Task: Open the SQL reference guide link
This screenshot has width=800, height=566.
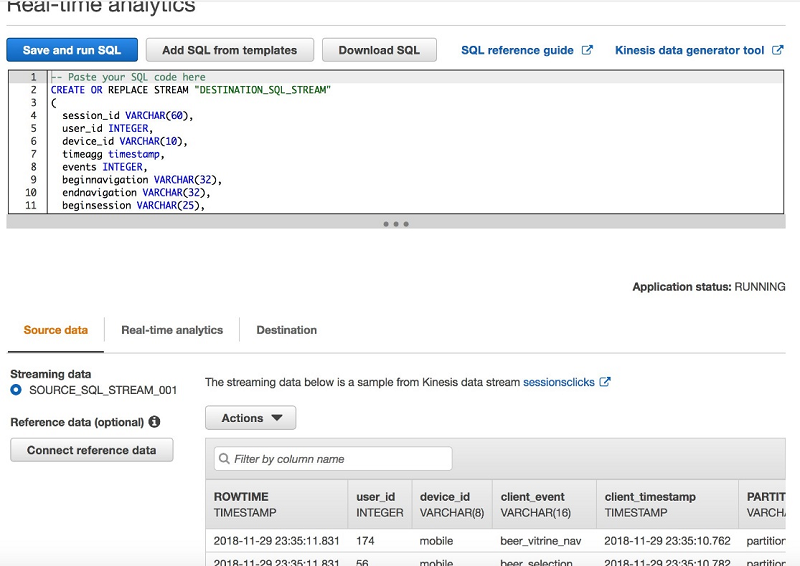Action: 517,50
